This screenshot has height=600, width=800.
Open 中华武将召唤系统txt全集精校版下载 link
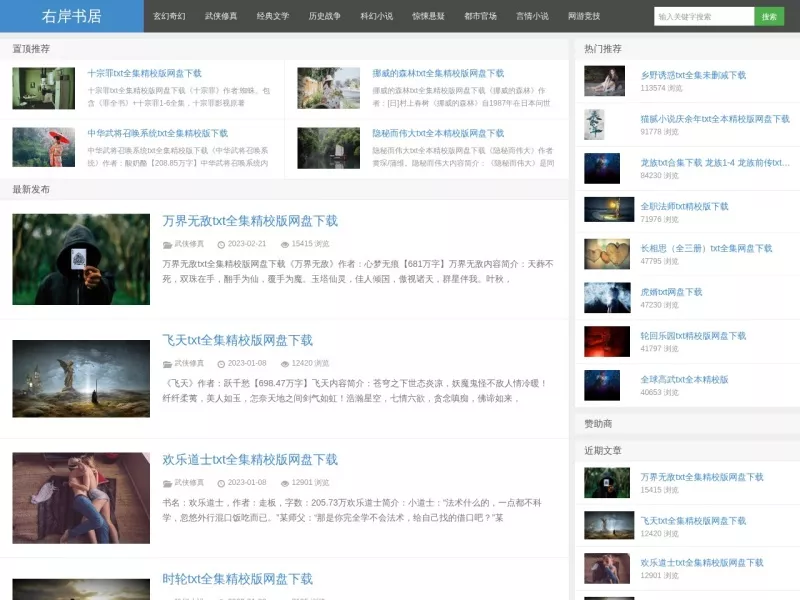[x=158, y=134]
